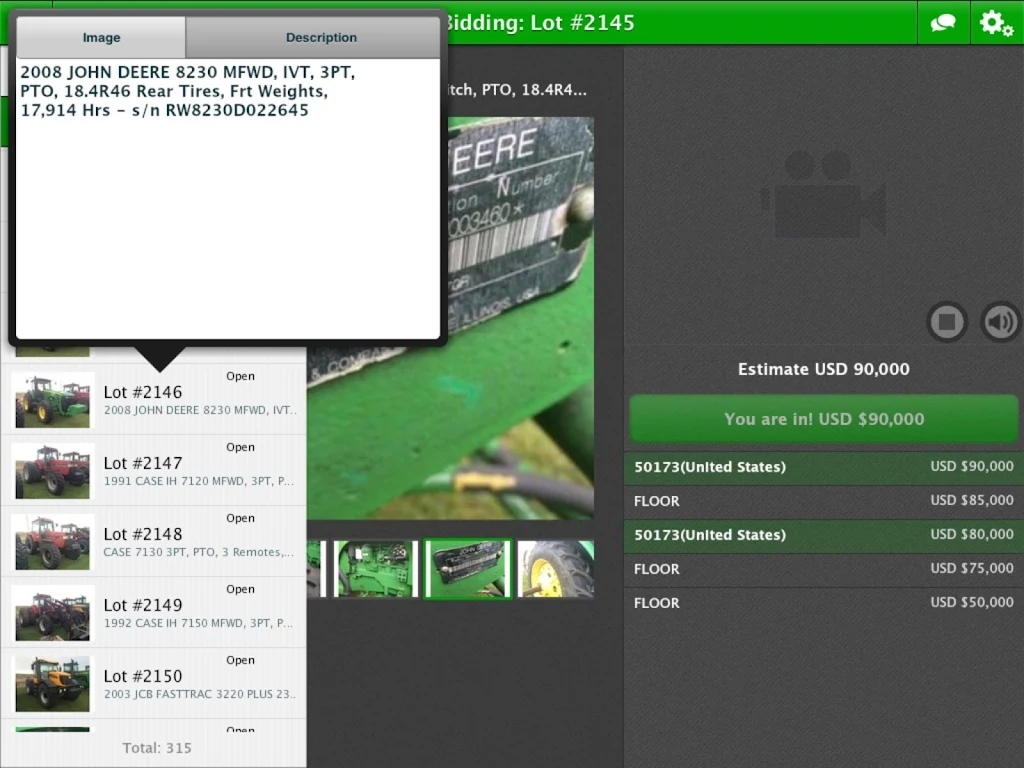The width and height of the screenshot is (1024, 768).
Task: Open Lot #2149 tractor thumbnail
Action: (x=53, y=614)
